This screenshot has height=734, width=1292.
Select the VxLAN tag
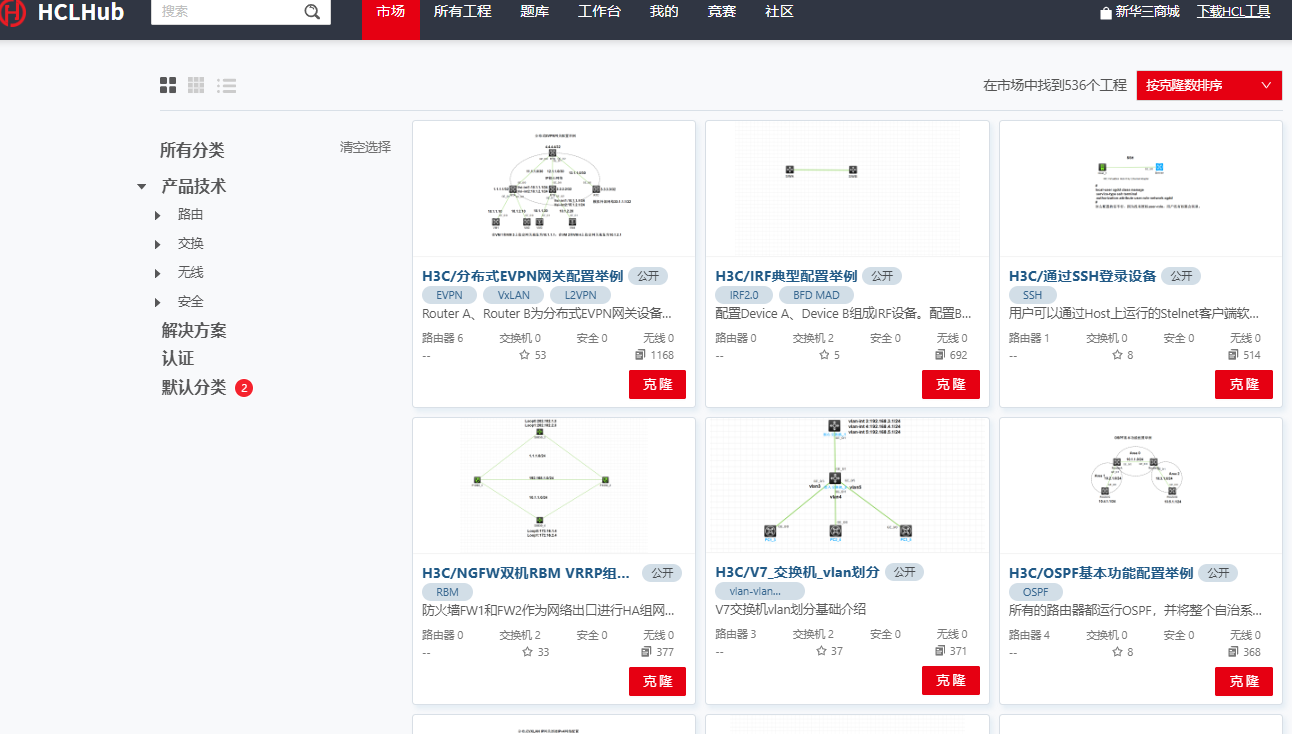[x=513, y=295]
